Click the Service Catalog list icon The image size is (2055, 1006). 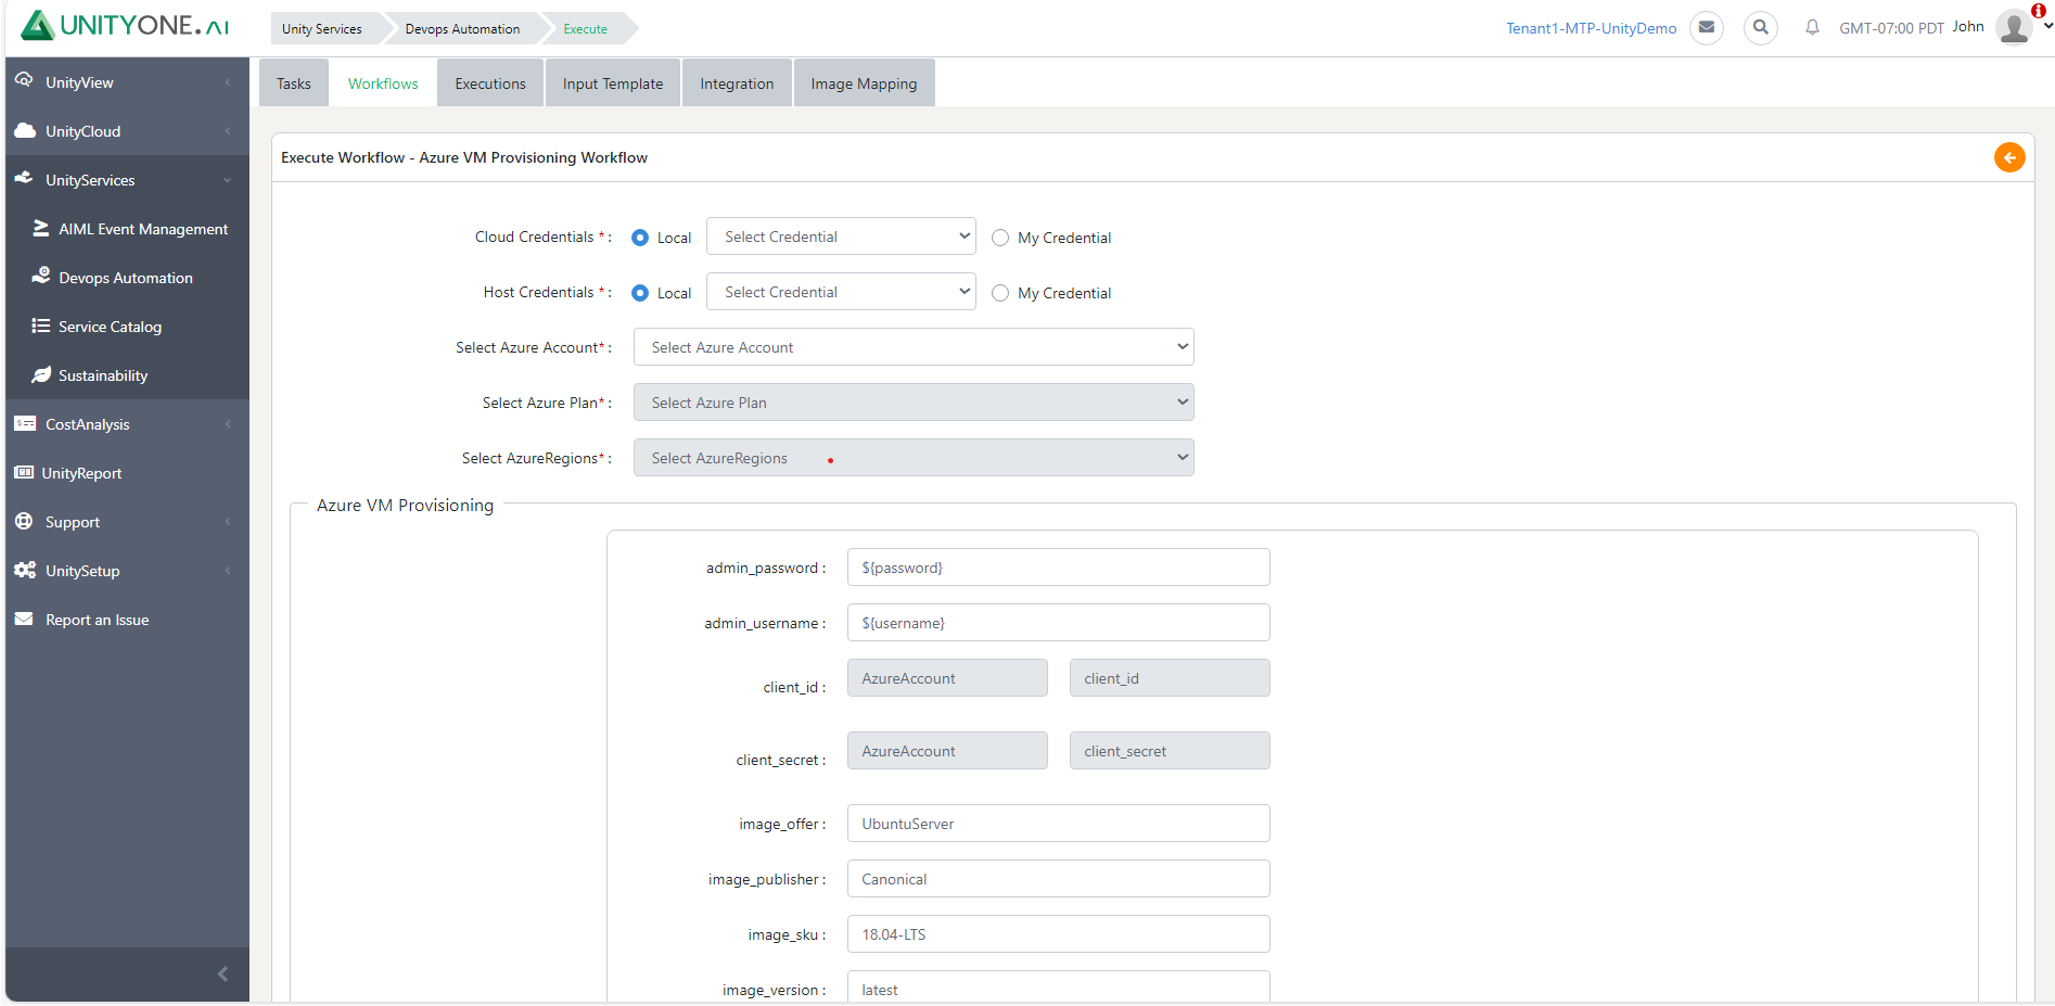(41, 326)
